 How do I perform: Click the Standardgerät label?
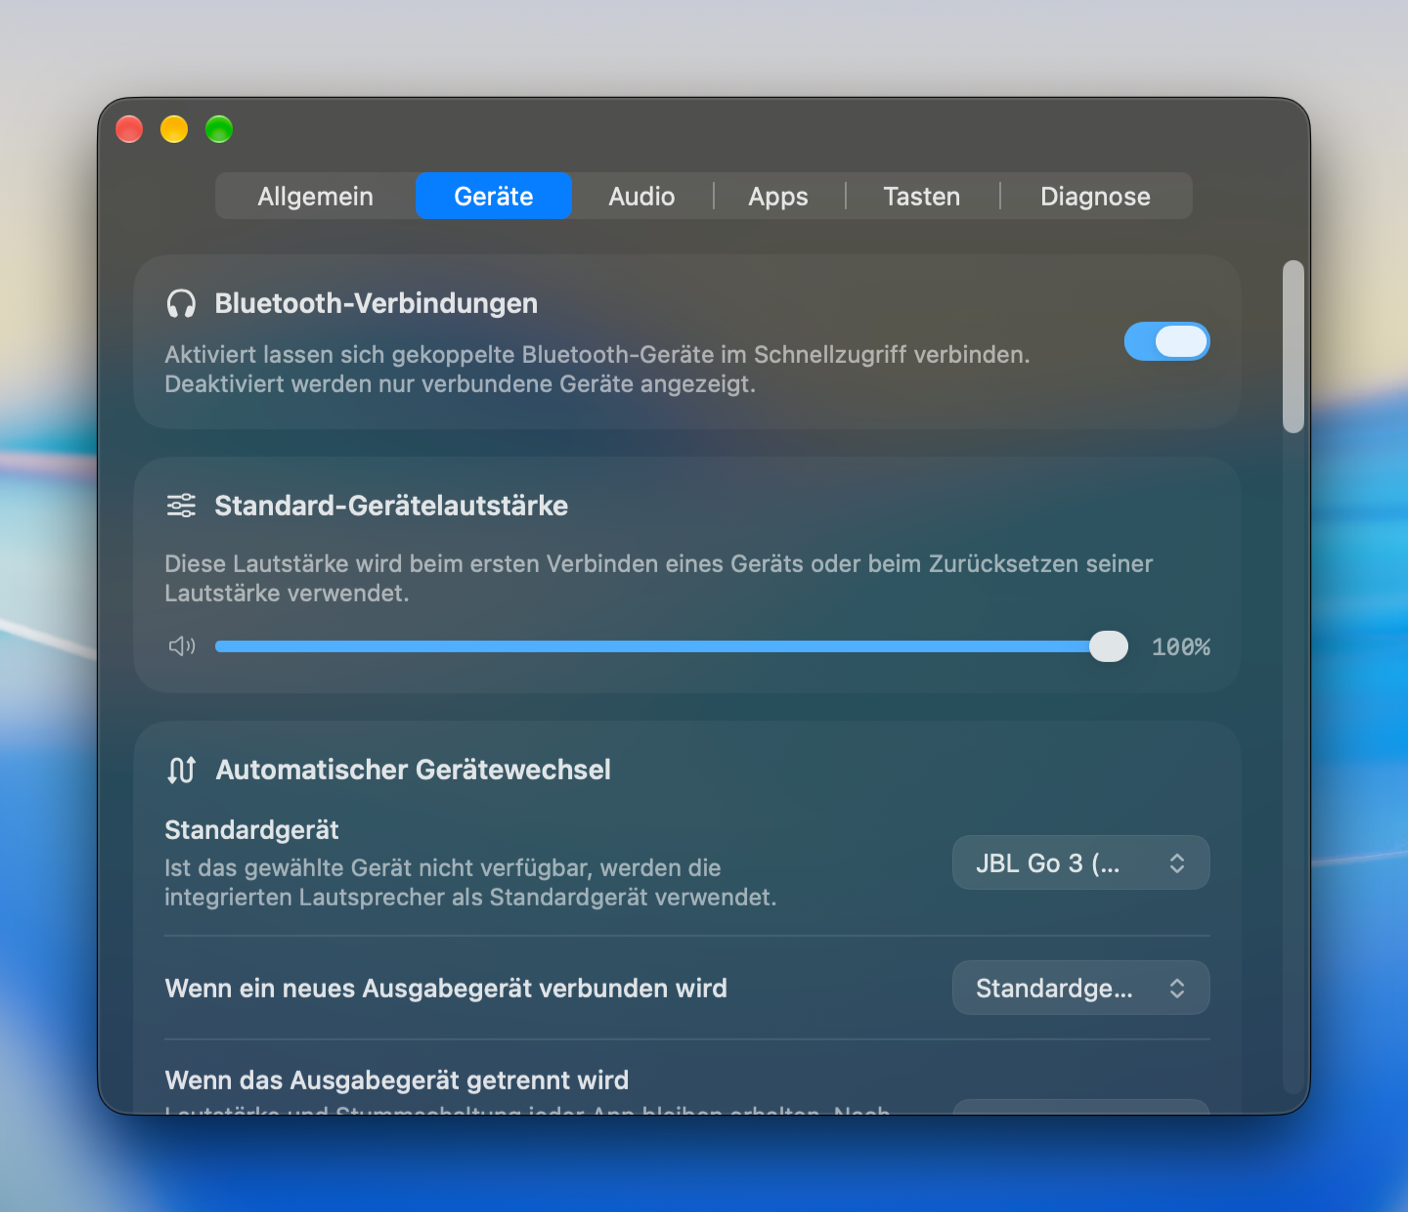click(x=252, y=830)
